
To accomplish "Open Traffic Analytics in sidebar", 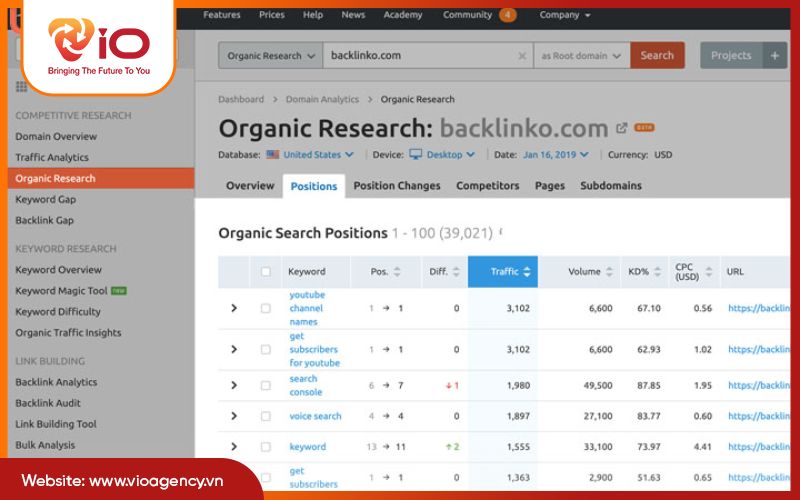I will tap(52, 157).
